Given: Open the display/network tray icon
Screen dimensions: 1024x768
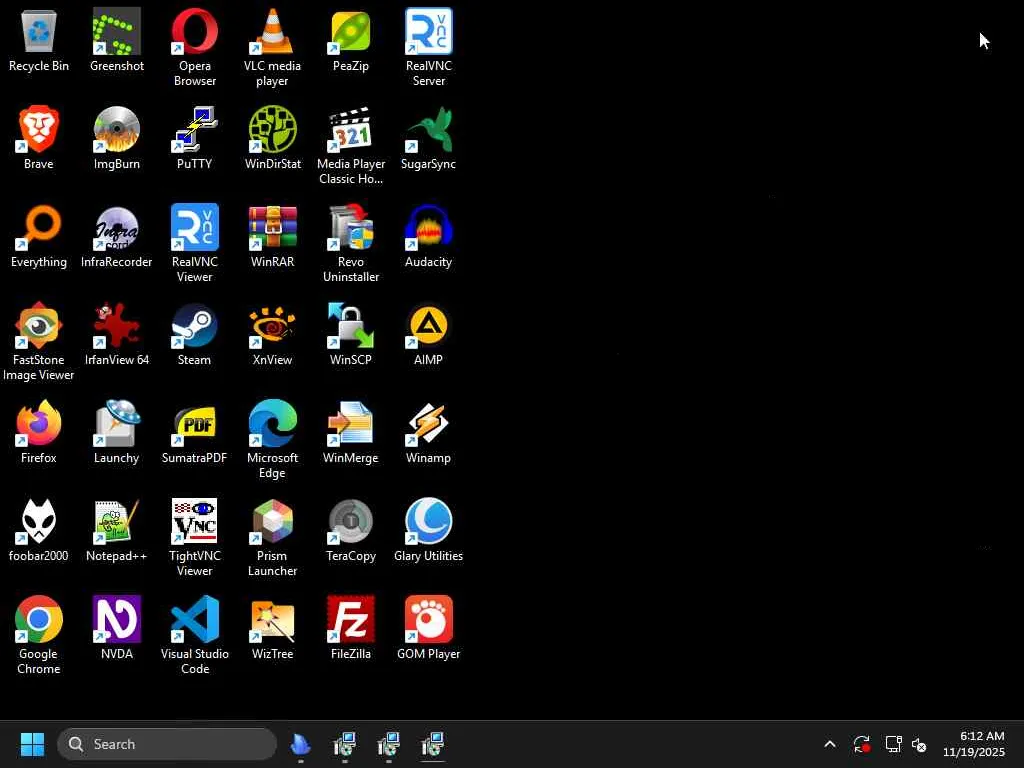Looking at the screenshot, I should (x=893, y=744).
